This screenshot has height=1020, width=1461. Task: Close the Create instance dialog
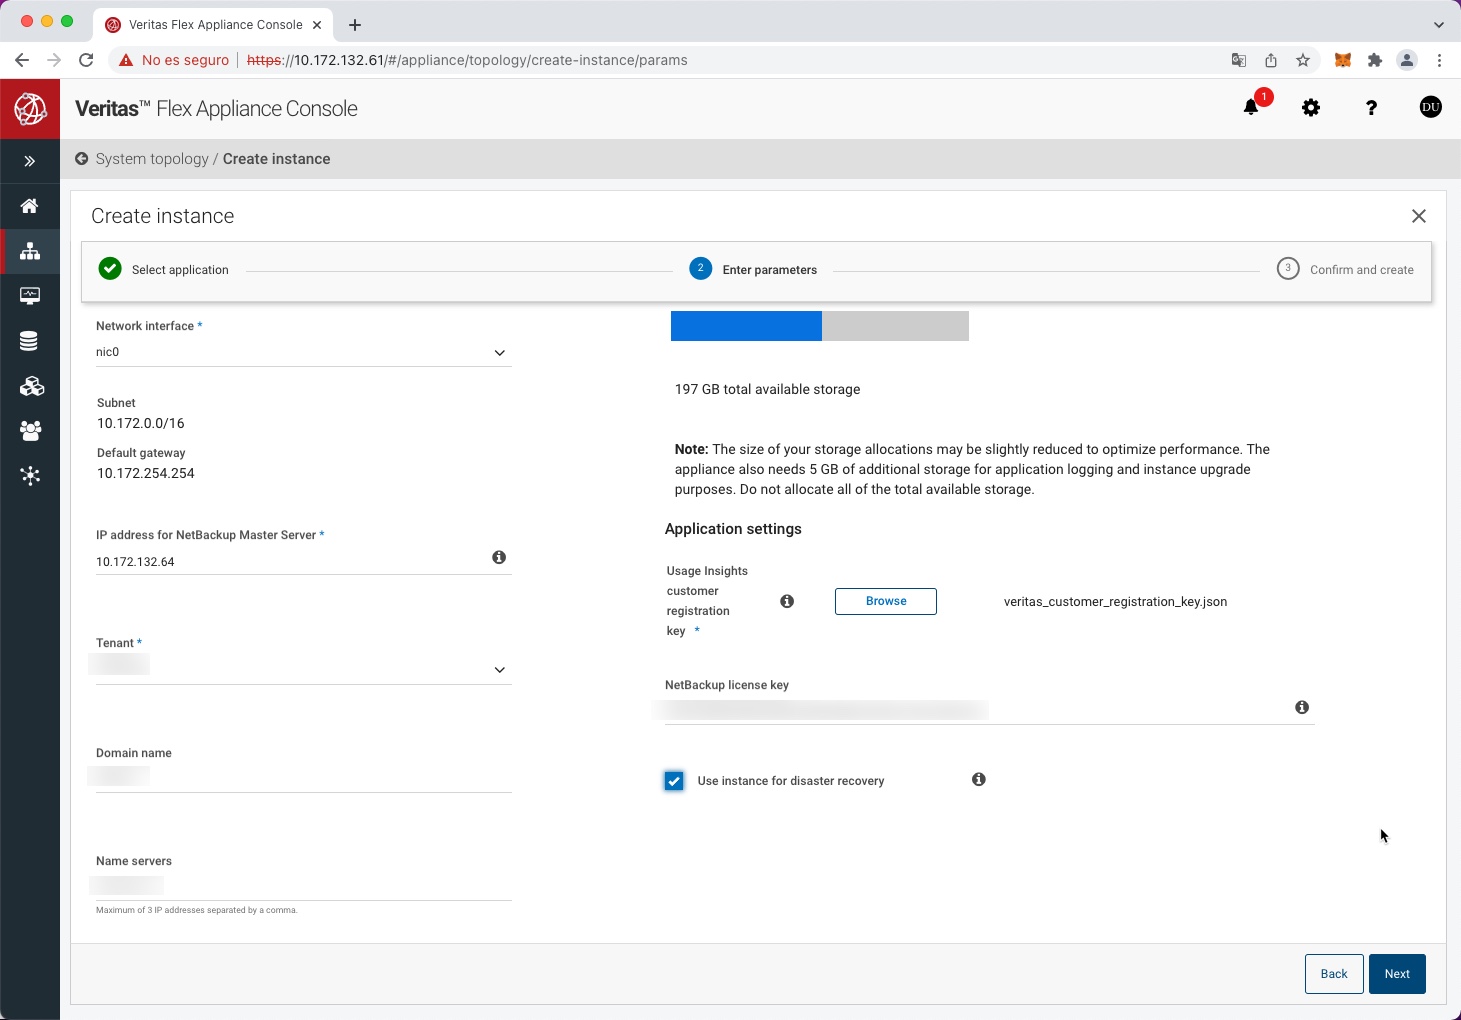click(1418, 216)
